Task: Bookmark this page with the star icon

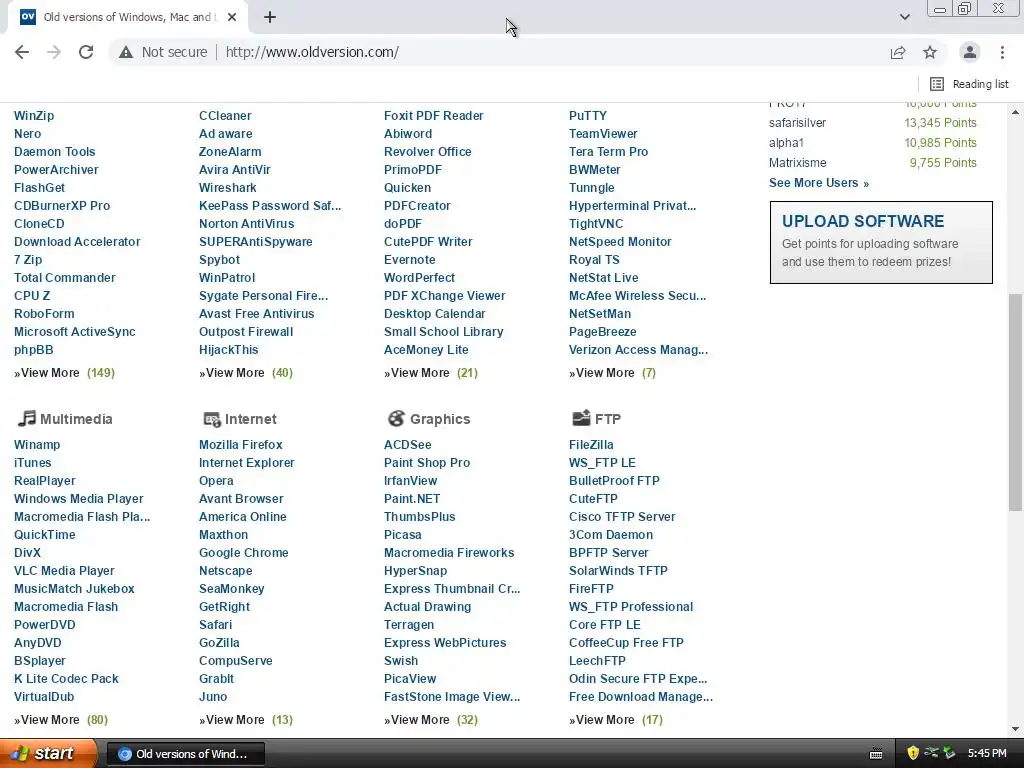Action: [x=930, y=52]
